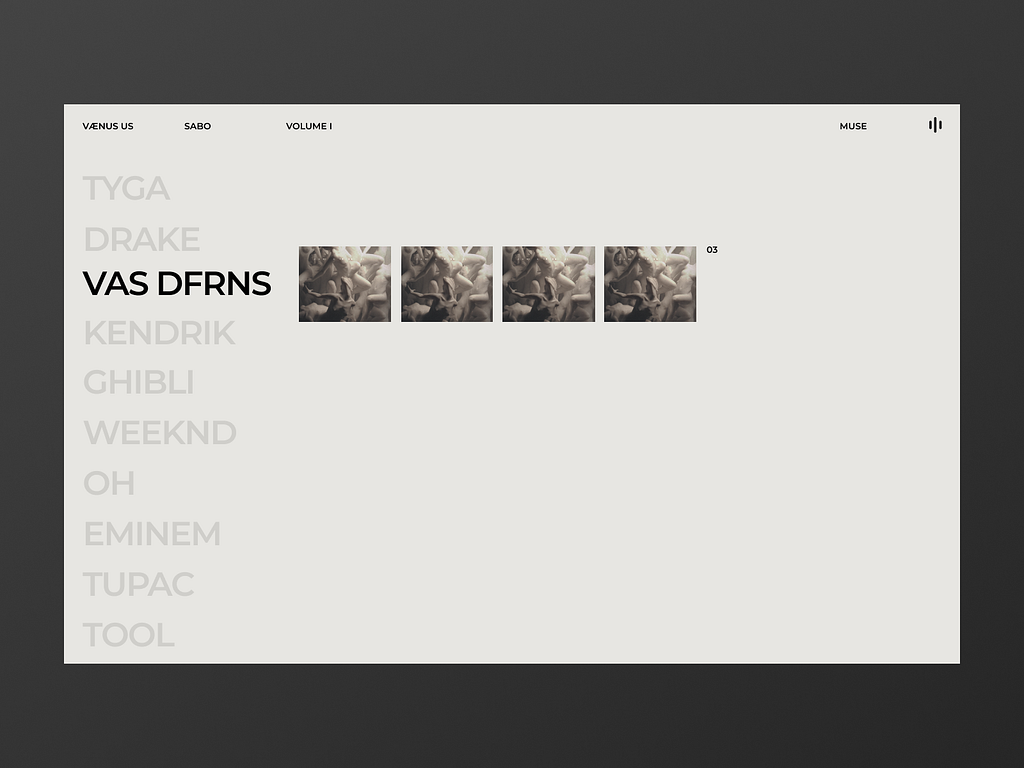Screen dimensions: 1024x768
Task: Open the GHIBLI list entry
Action: pyautogui.click(x=139, y=383)
